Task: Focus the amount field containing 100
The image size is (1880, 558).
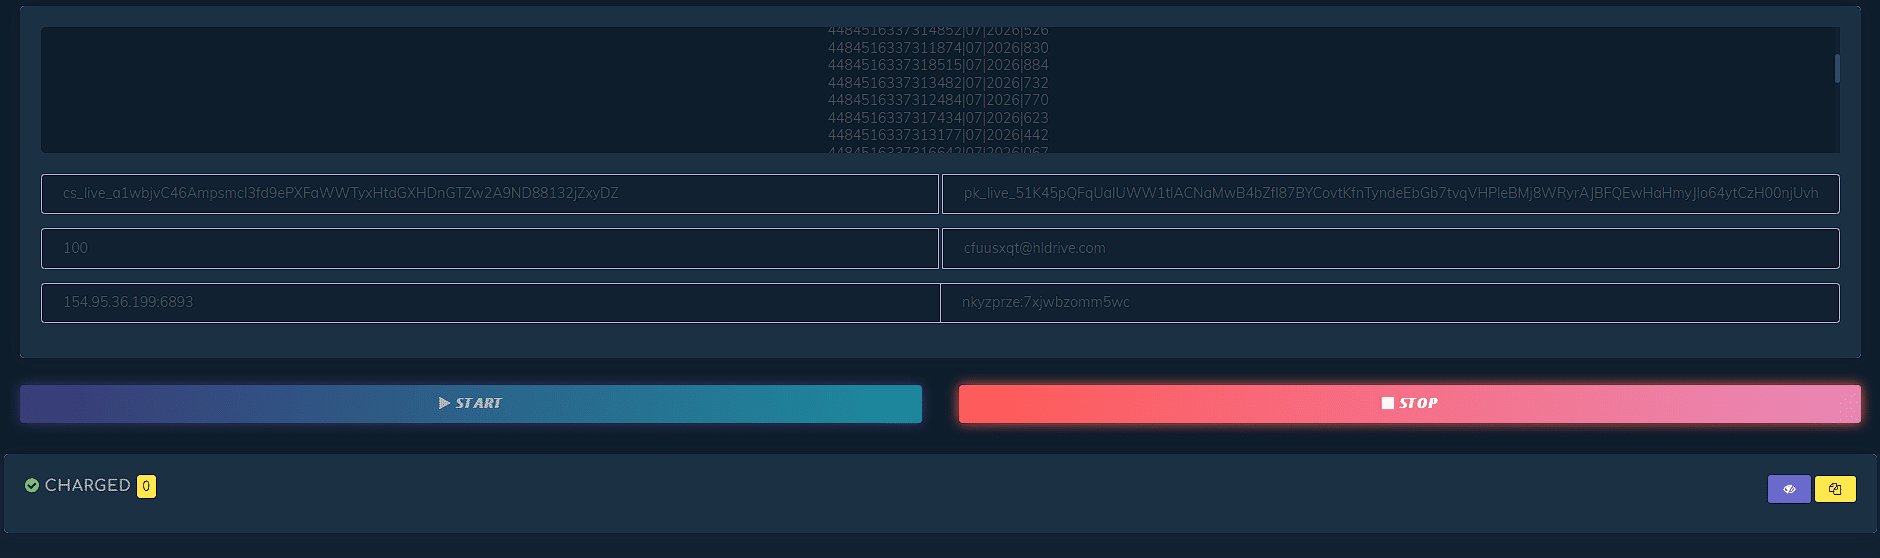Action: [x=490, y=248]
